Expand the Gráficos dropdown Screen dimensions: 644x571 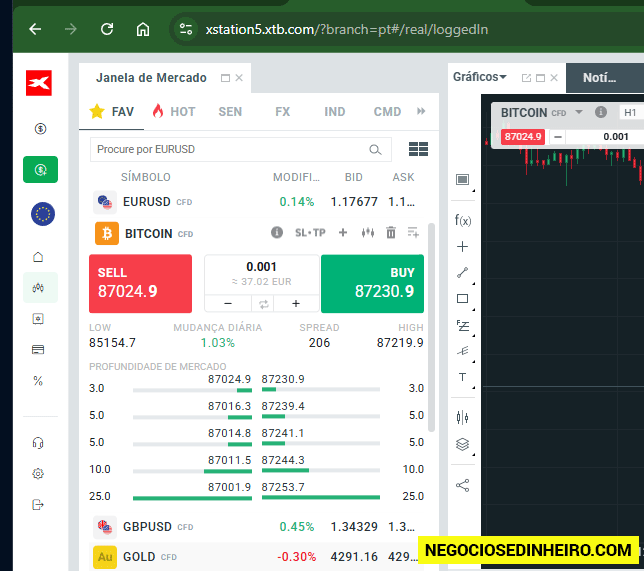tap(480, 77)
